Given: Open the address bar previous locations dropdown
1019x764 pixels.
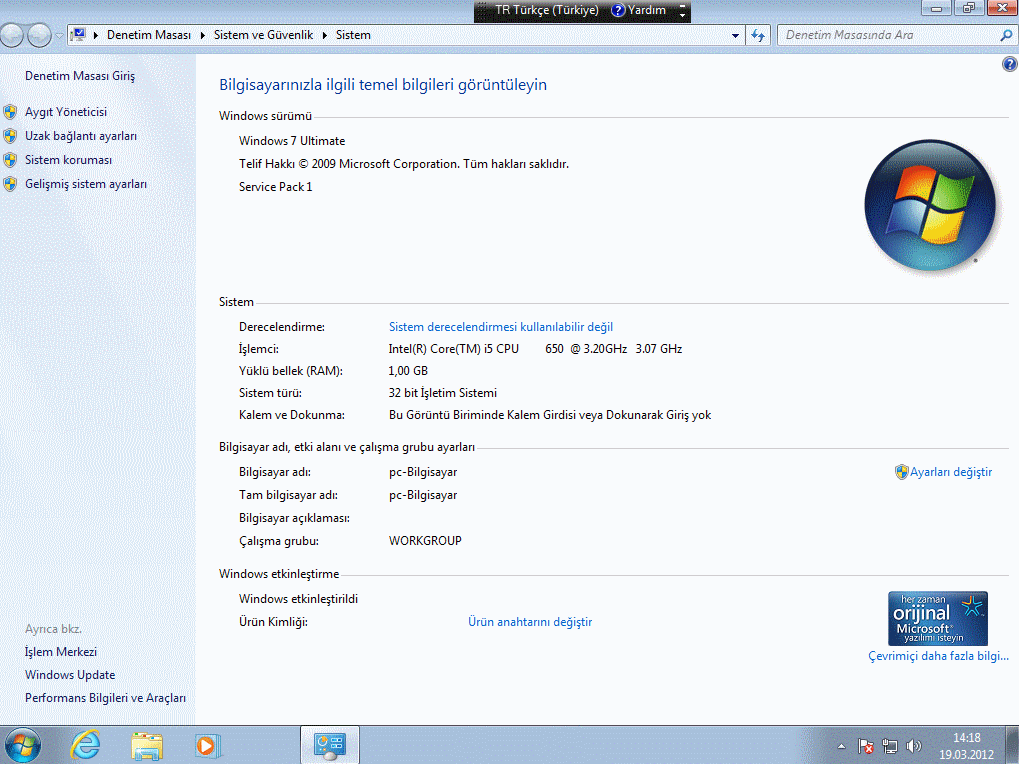Looking at the screenshot, I should [736, 35].
